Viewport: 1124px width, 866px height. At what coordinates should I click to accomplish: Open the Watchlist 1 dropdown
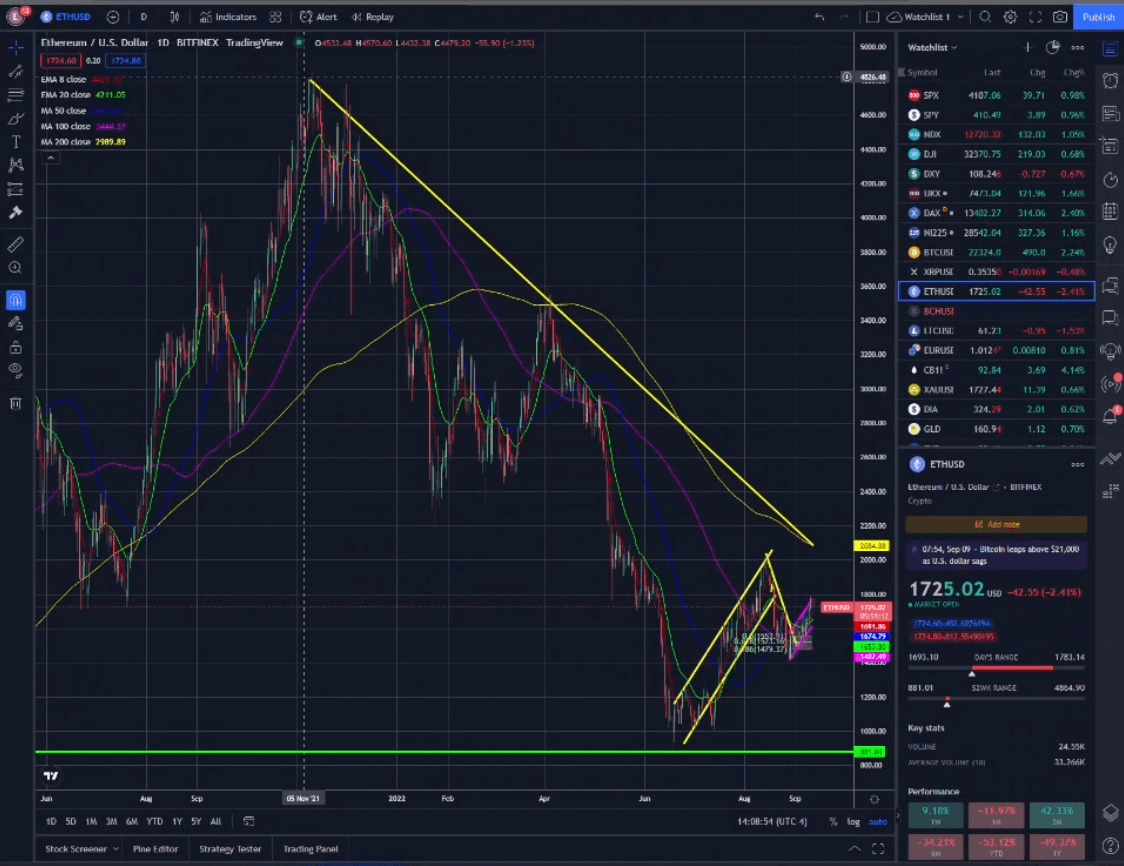click(x=927, y=16)
